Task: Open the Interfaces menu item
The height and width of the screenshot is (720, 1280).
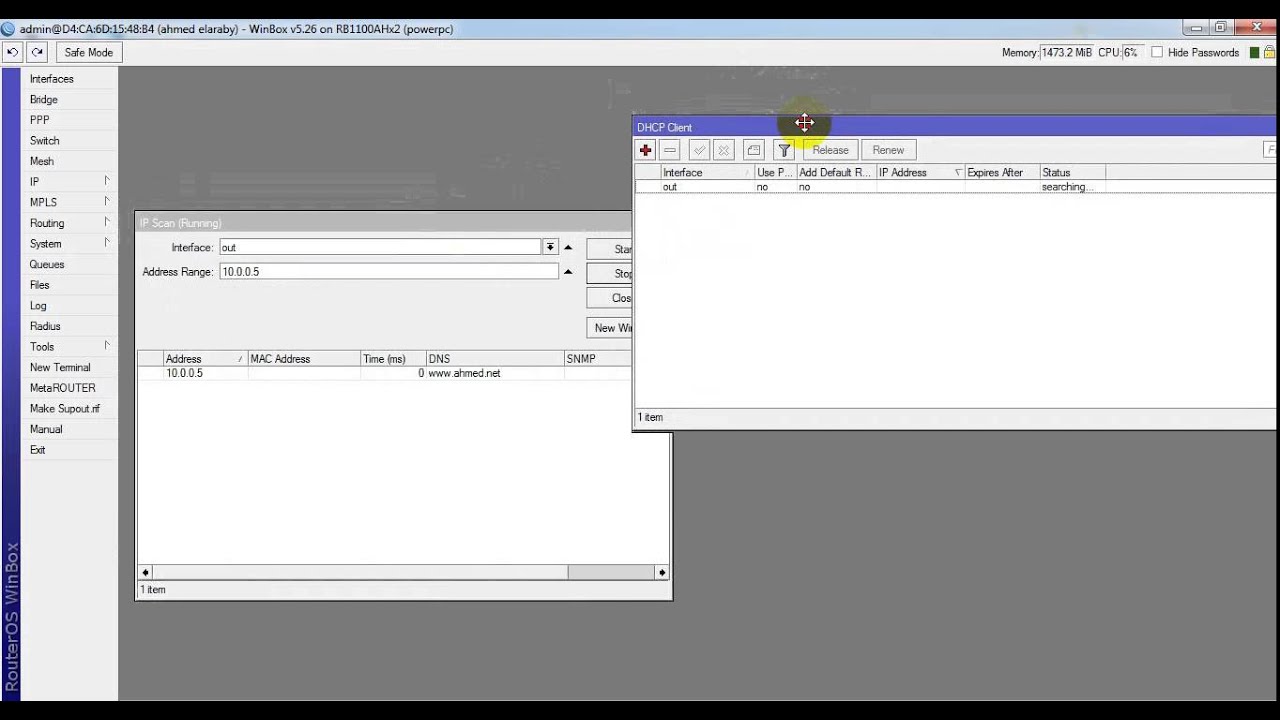Action: click(x=70, y=79)
